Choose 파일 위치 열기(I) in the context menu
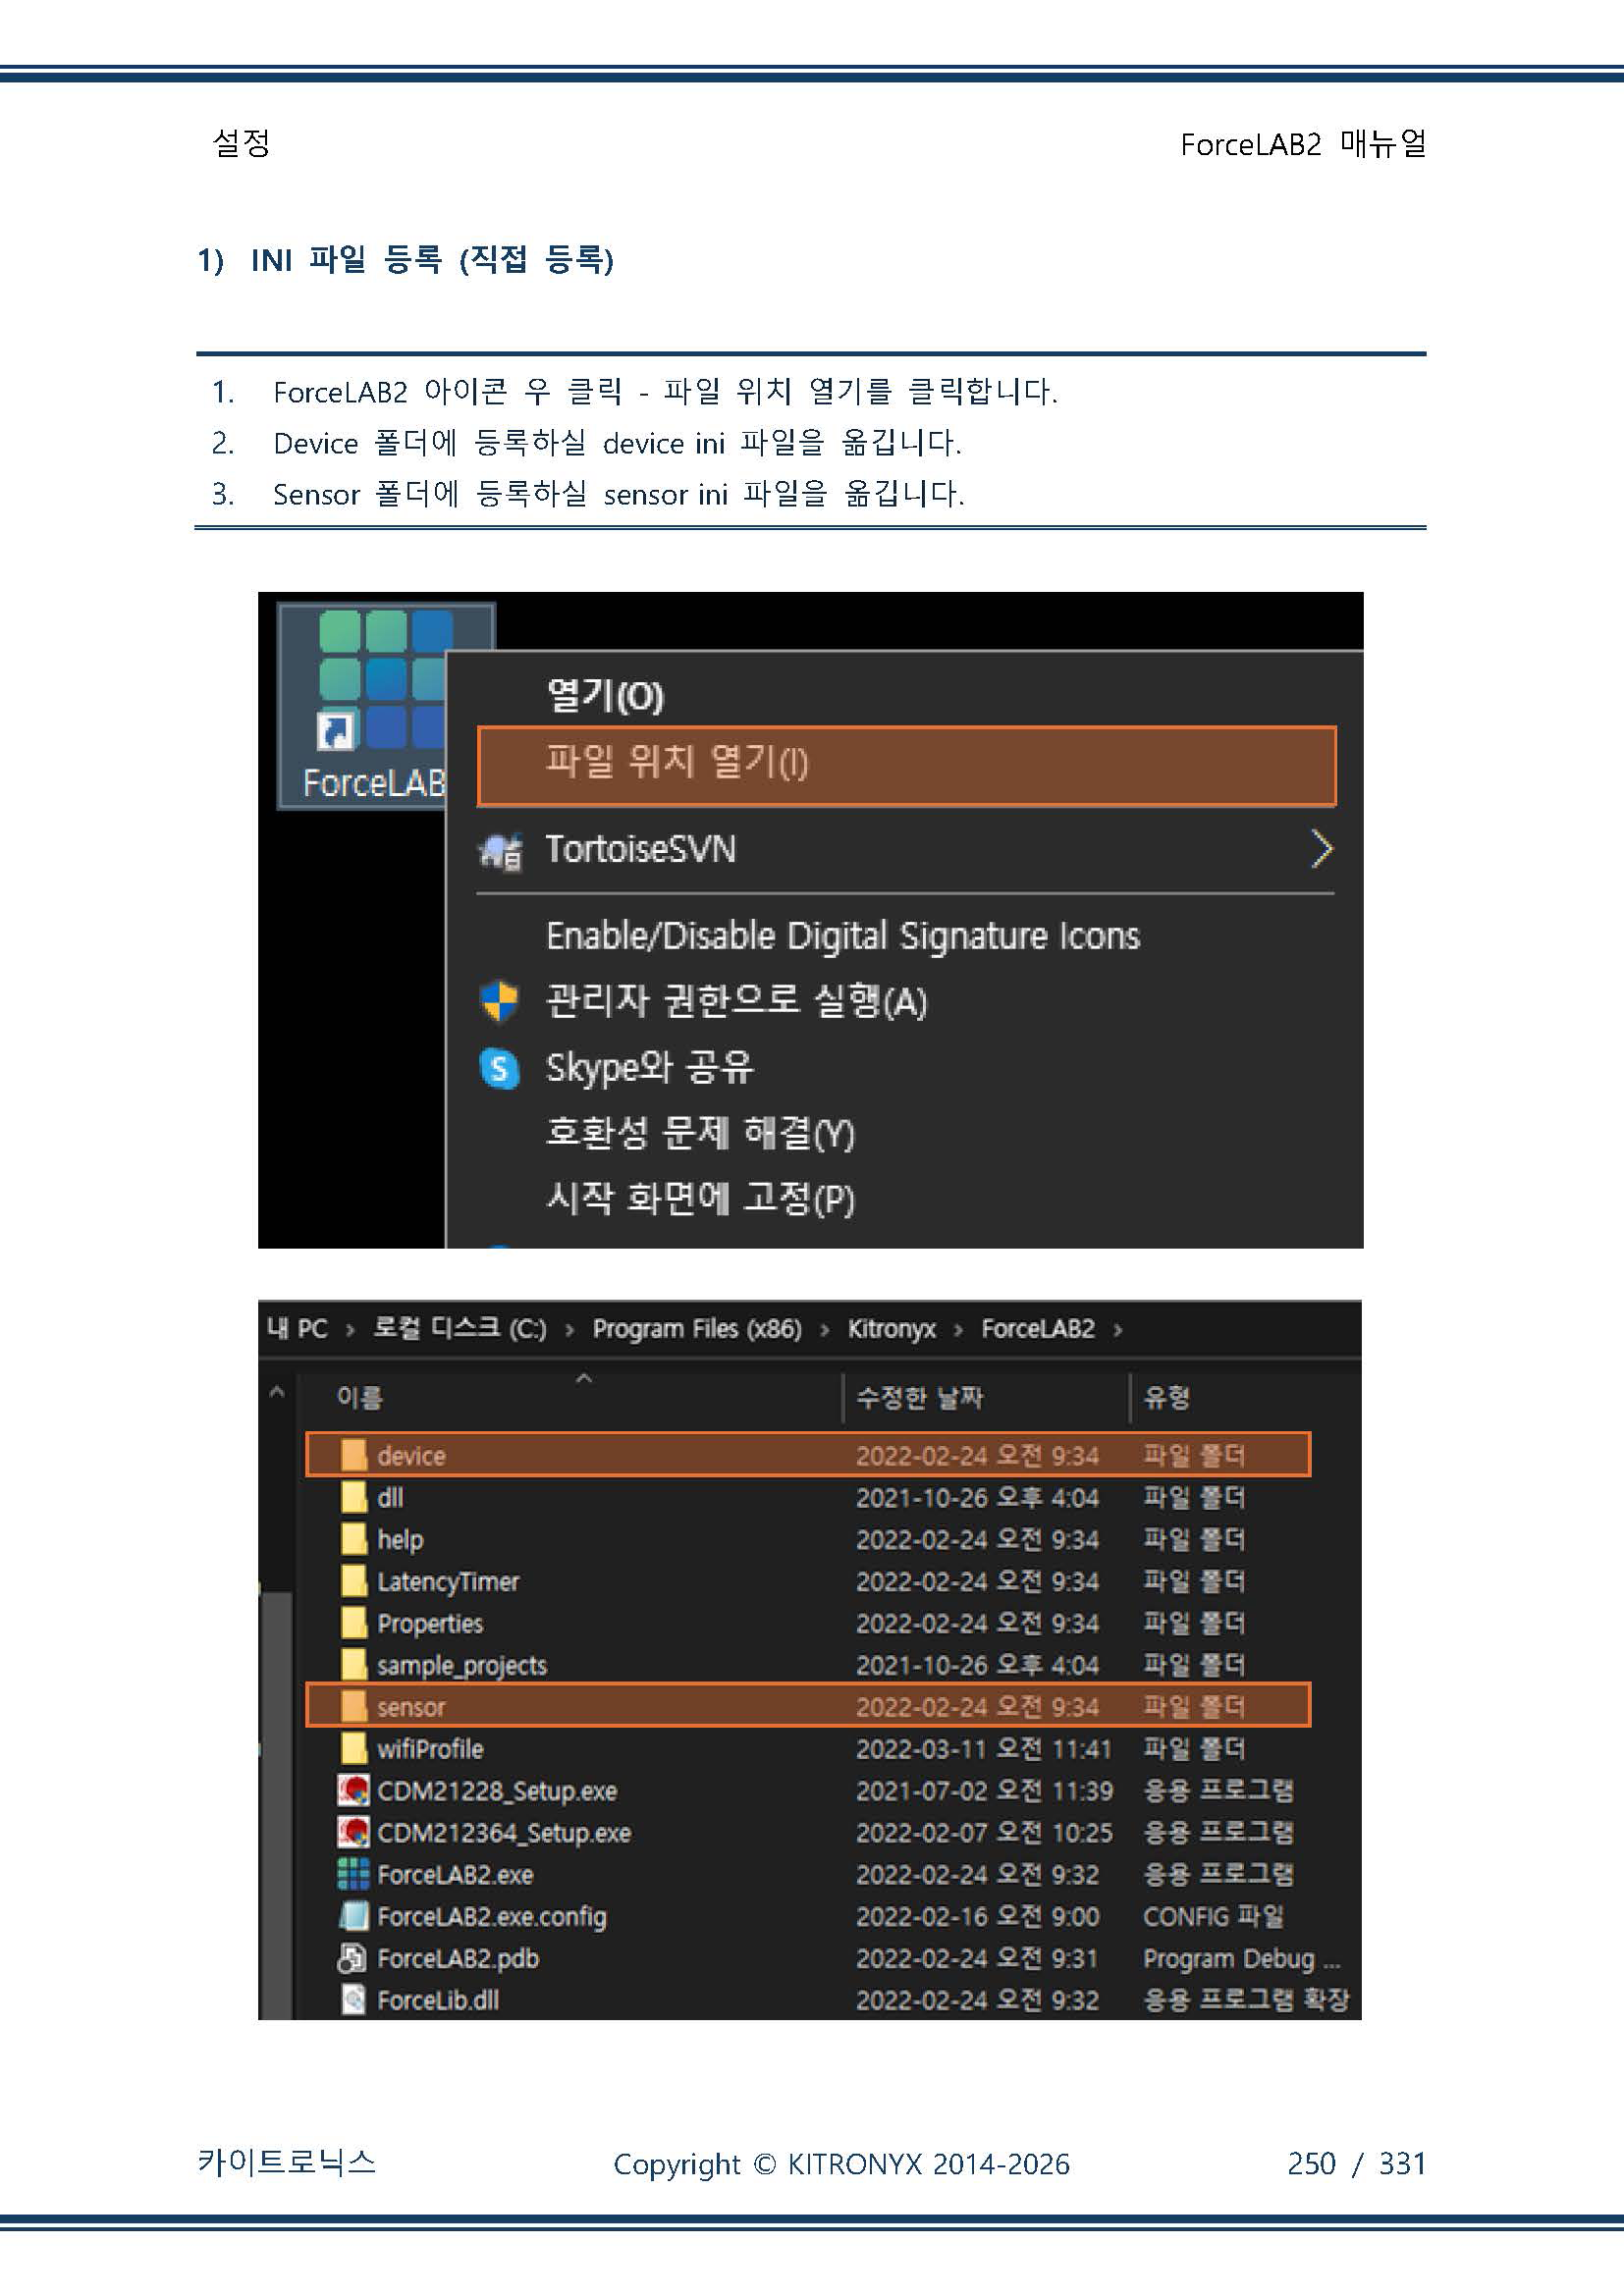The width and height of the screenshot is (1624, 2296). coord(906,766)
